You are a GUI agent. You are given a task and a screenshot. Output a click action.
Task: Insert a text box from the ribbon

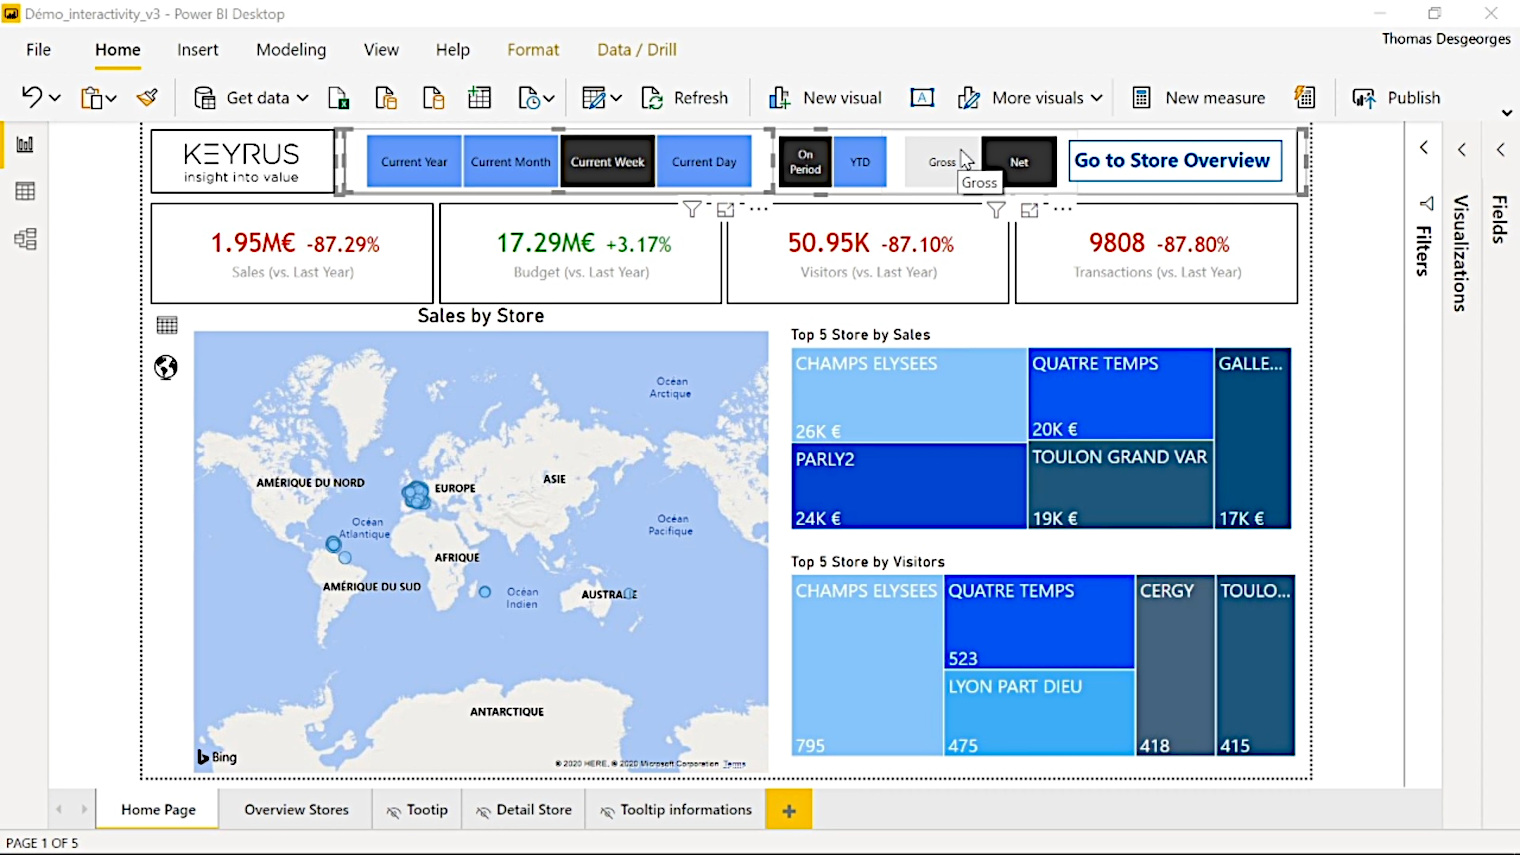(x=922, y=98)
